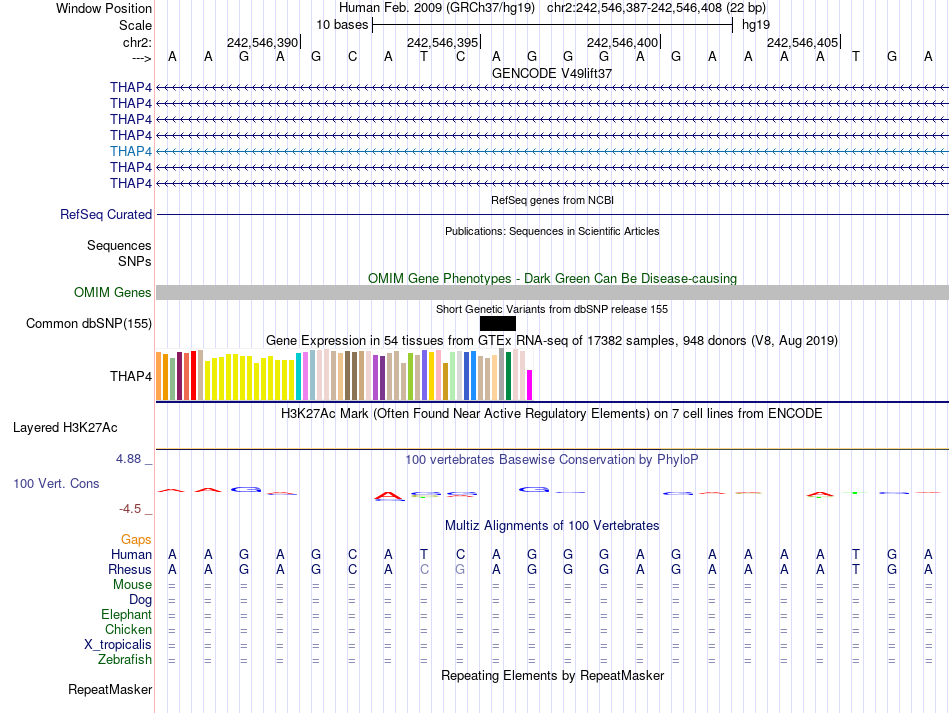Click the Gaps label in Multiz track
The width and height of the screenshot is (950, 713).
pyautogui.click(x=136, y=539)
